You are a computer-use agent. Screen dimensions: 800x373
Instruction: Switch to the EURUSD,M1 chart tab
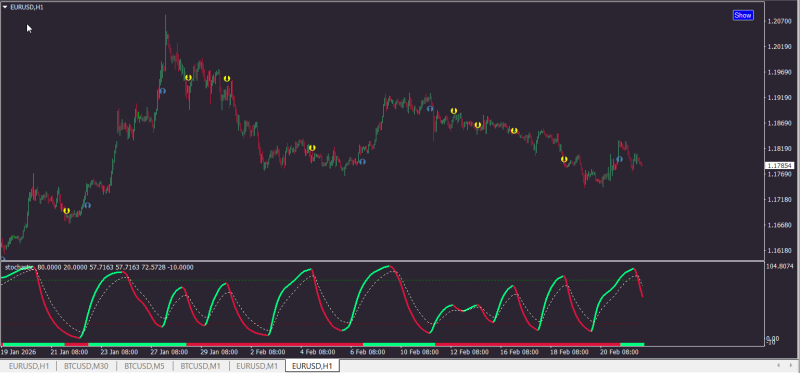click(x=257, y=366)
